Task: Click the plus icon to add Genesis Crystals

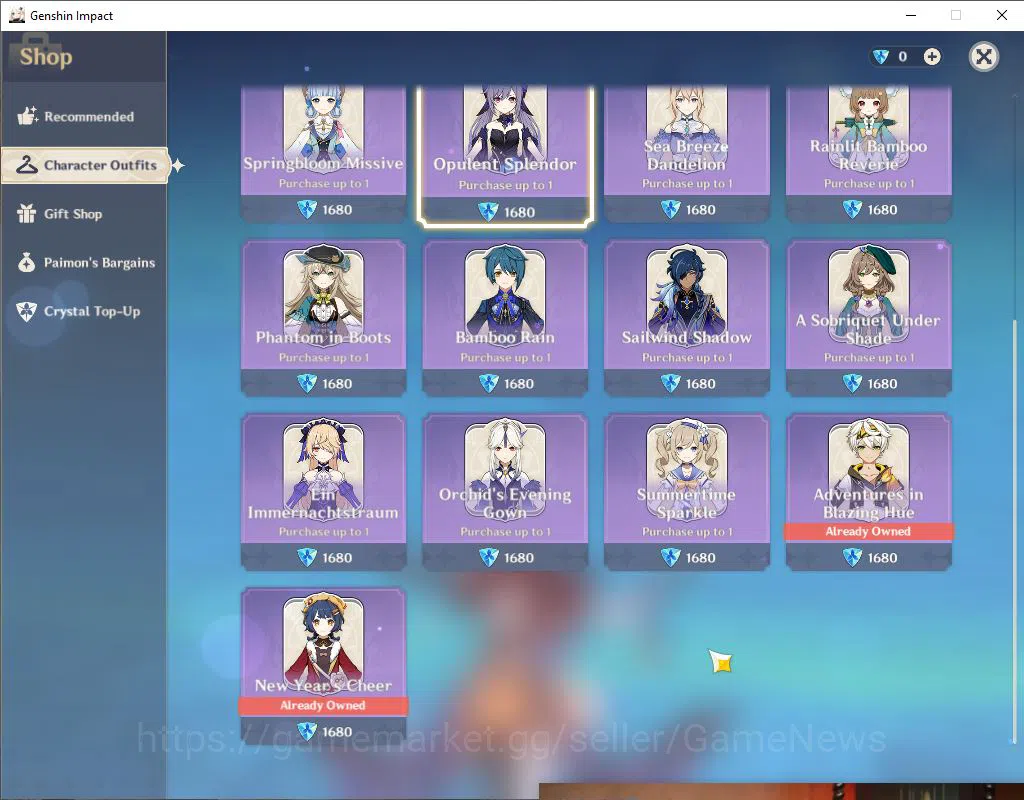Action: pyautogui.click(x=932, y=57)
